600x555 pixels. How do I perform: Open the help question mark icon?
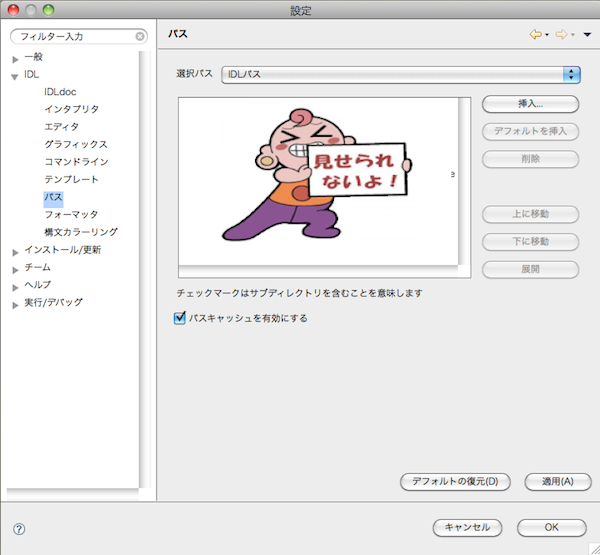(19, 529)
